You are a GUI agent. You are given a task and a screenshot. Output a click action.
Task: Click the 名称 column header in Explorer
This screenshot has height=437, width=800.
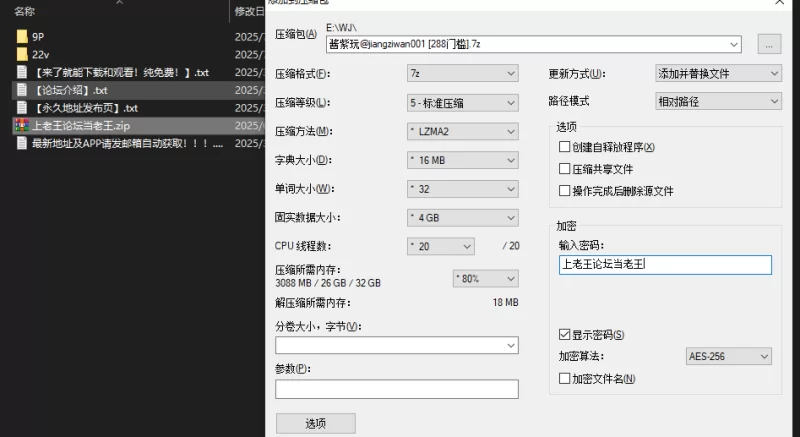(x=24, y=11)
